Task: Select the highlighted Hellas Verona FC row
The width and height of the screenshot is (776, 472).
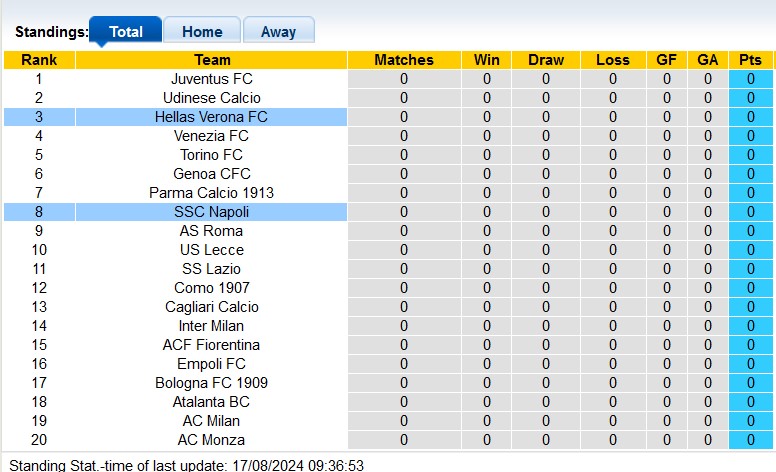Action: pos(211,117)
